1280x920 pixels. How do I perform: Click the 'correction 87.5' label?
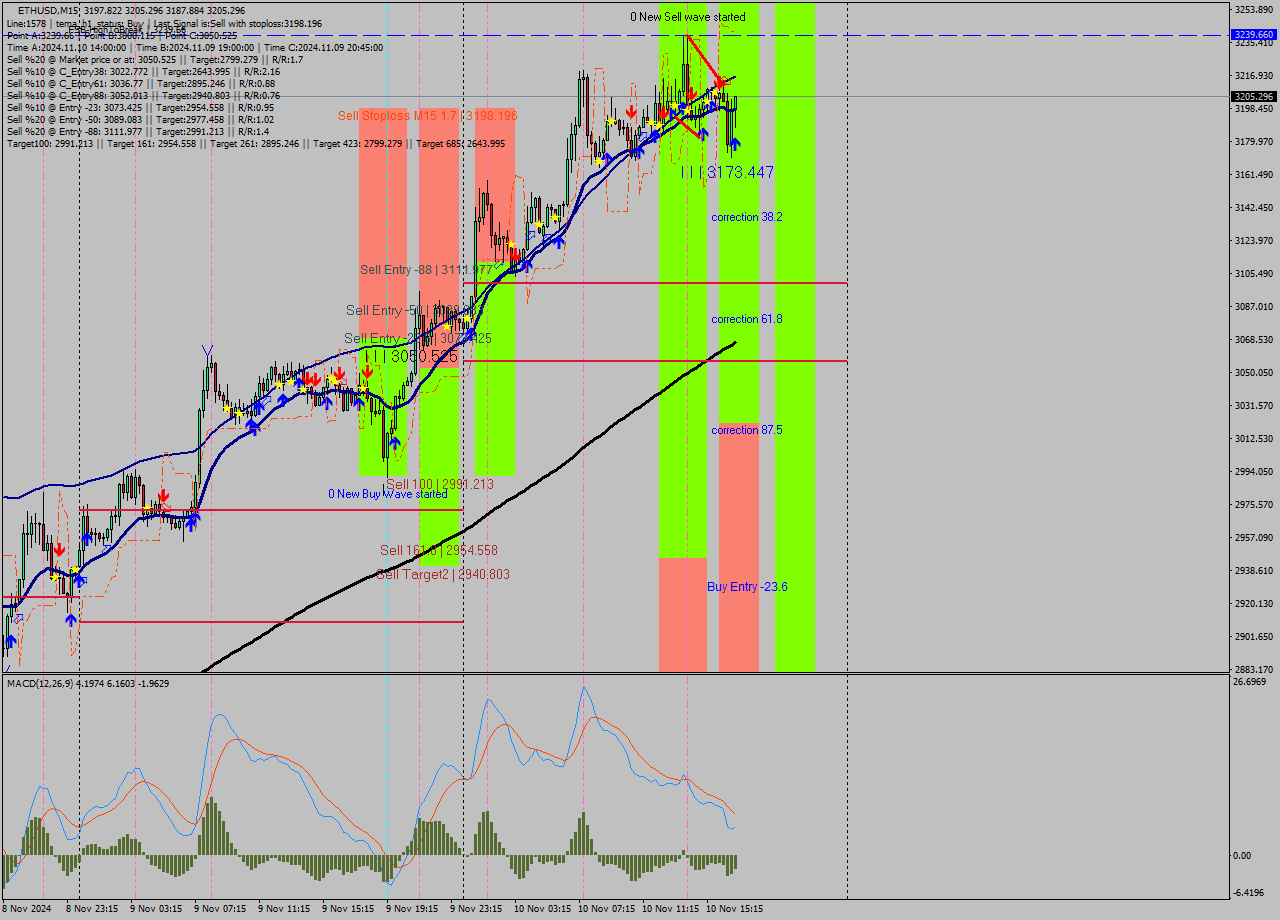pos(746,430)
